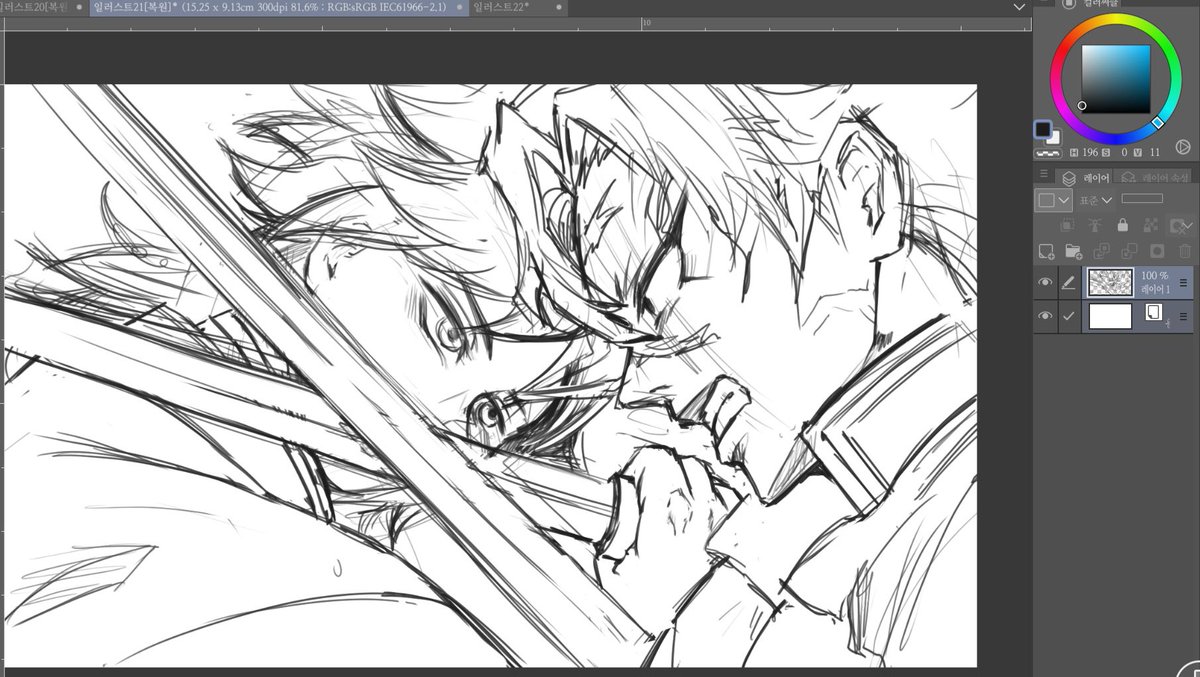This screenshot has height=677, width=1200.
Task: Click the pen edit indicator on 레이어 1
Action: [x=1069, y=283]
